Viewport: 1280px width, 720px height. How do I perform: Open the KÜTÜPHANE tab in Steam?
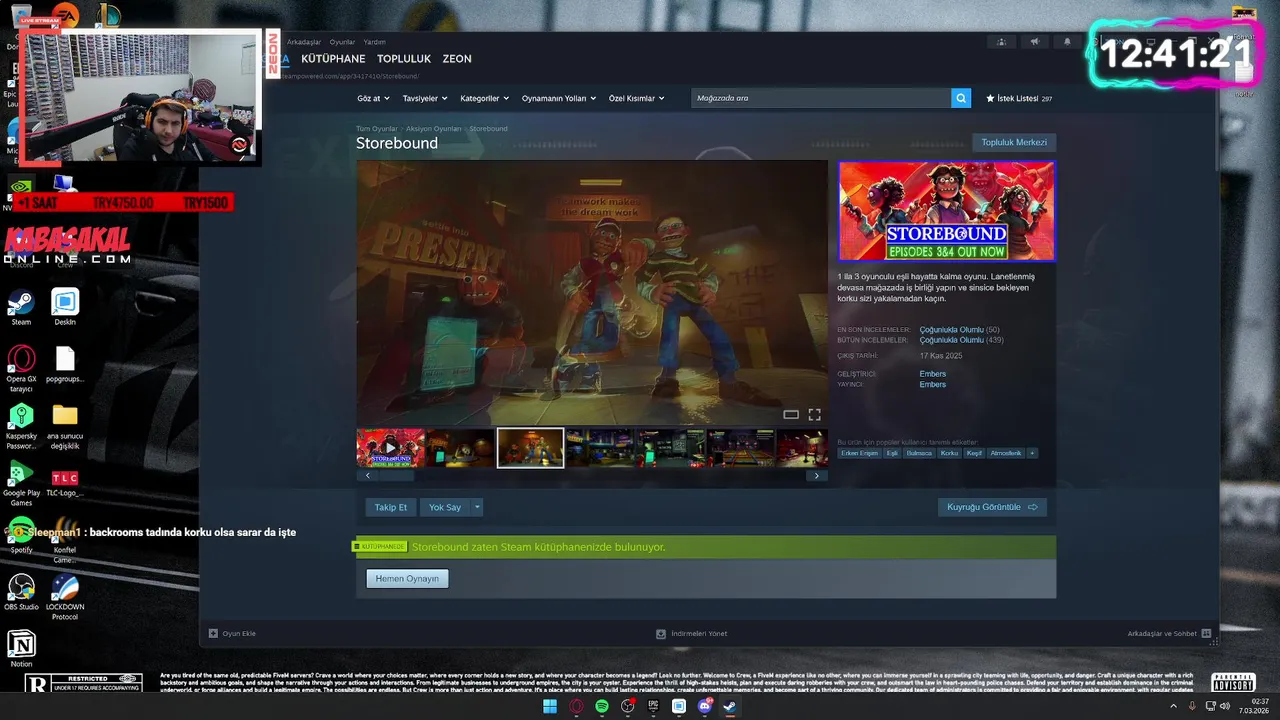(333, 59)
